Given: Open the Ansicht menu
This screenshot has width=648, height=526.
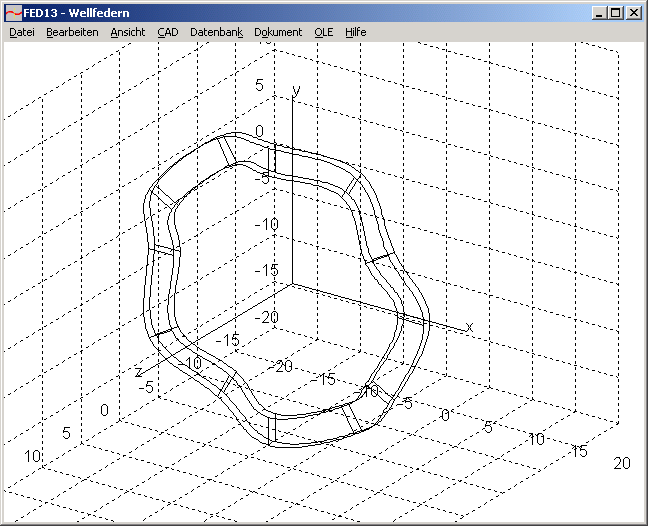Looking at the screenshot, I should 127,32.
